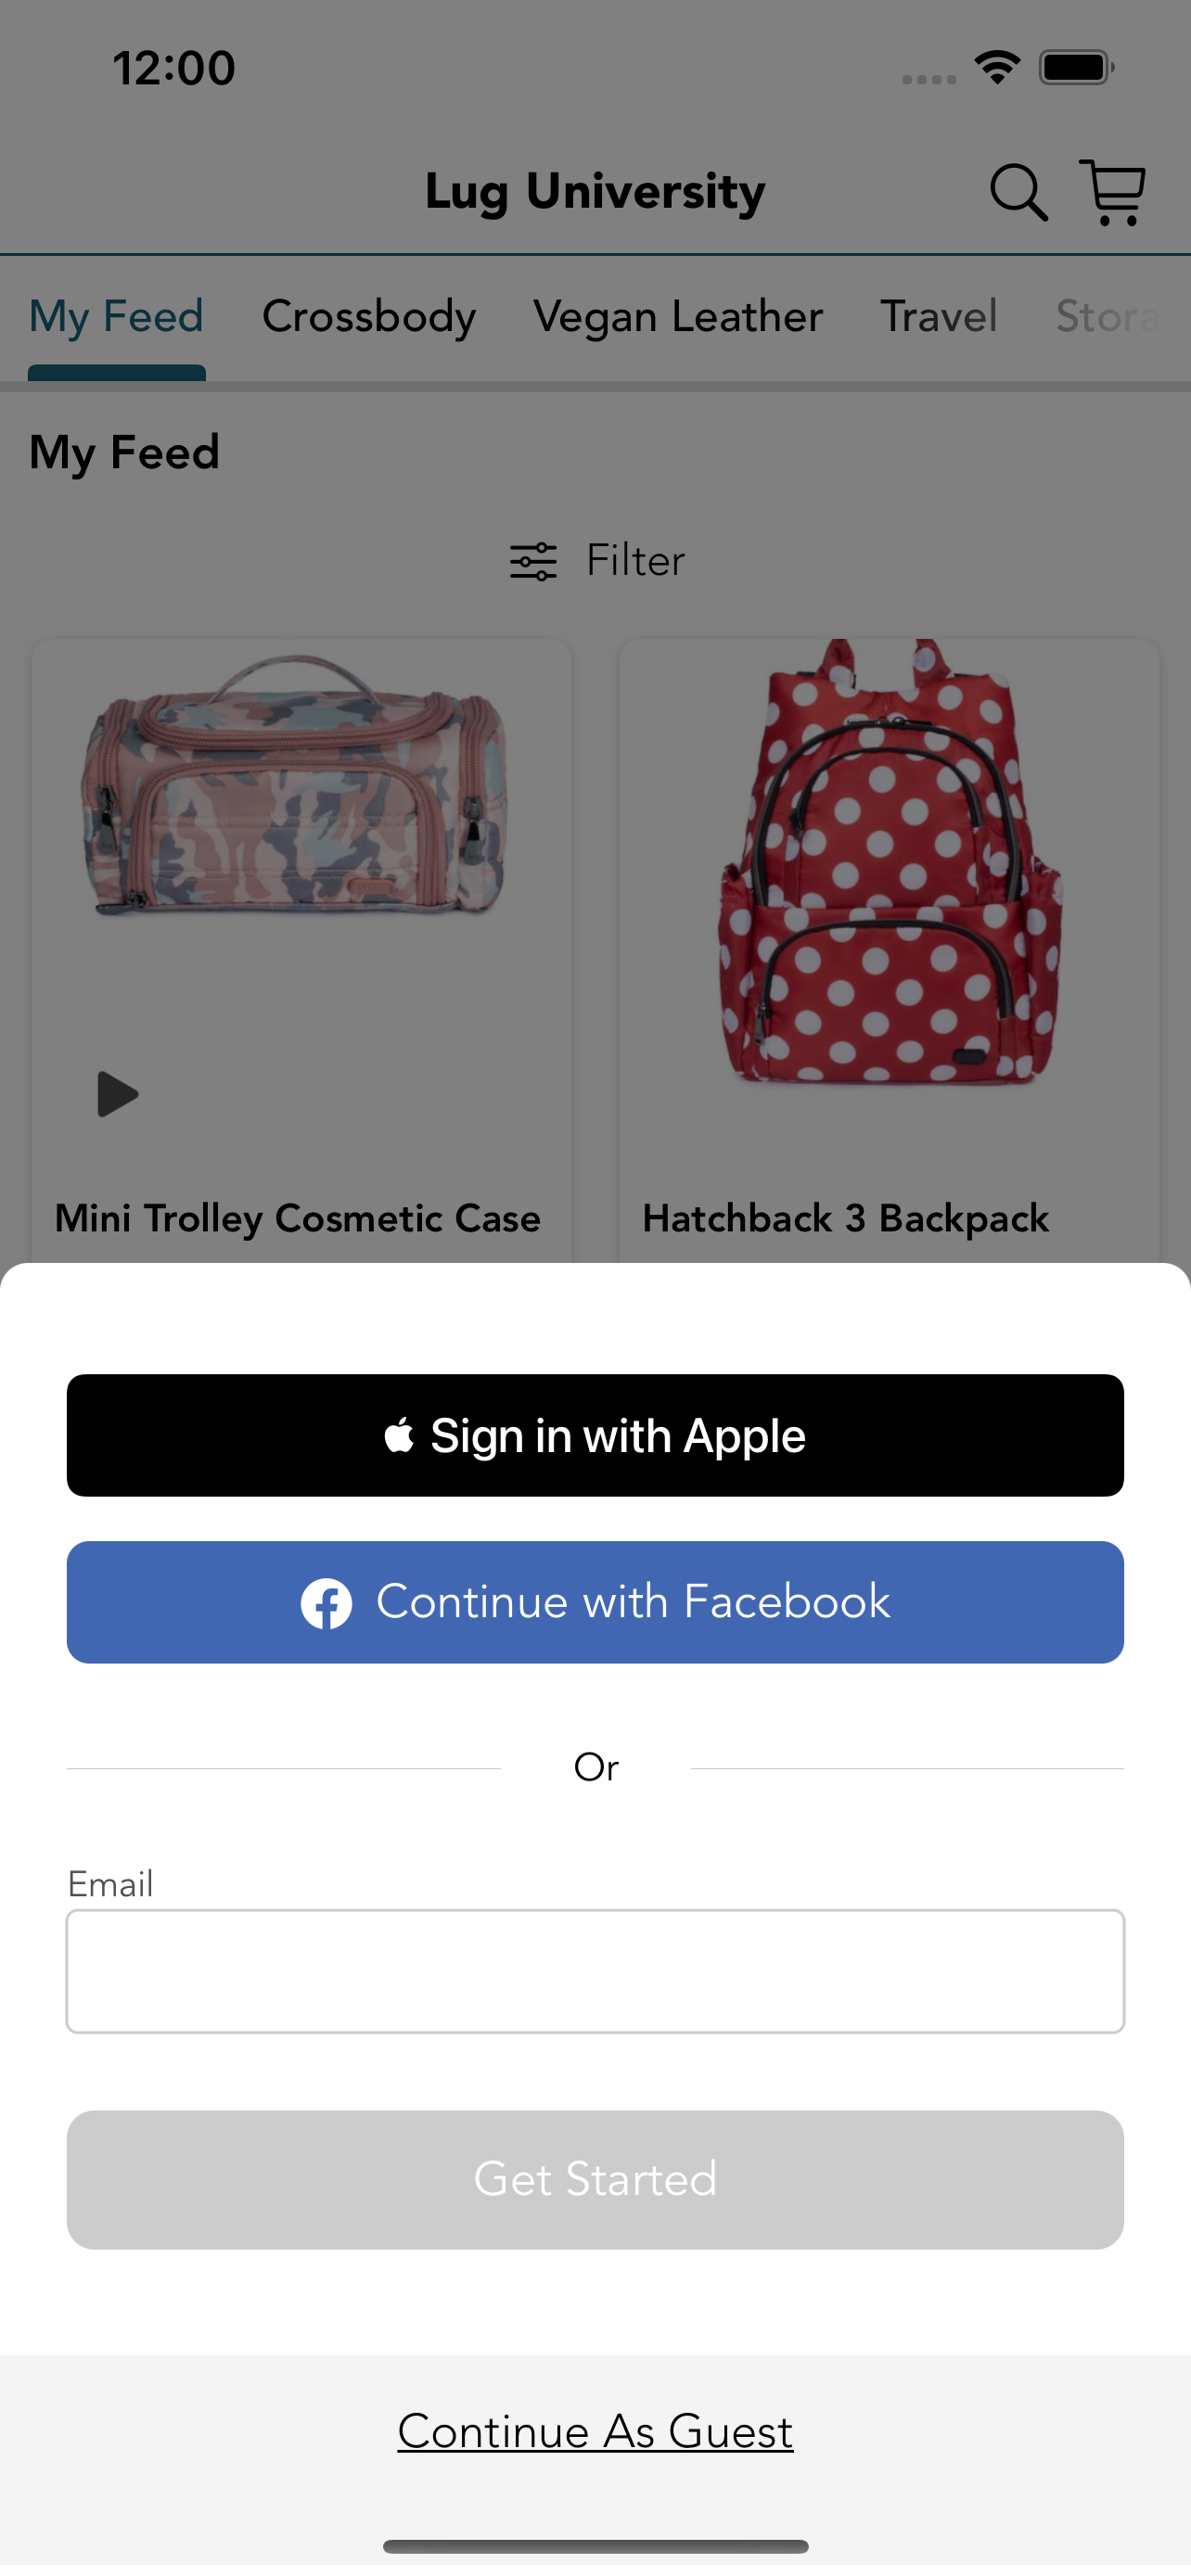Tap the Facebook logo icon

pyautogui.click(x=326, y=1603)
